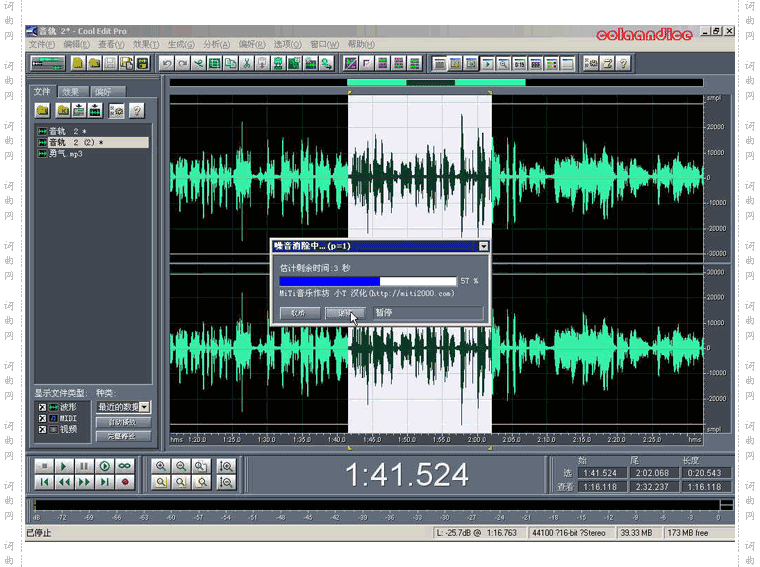Image resolution: width=760 pixels, height=567 pixels.
Task: Click the vertical zoom in icon
Action: pos(226,466)
